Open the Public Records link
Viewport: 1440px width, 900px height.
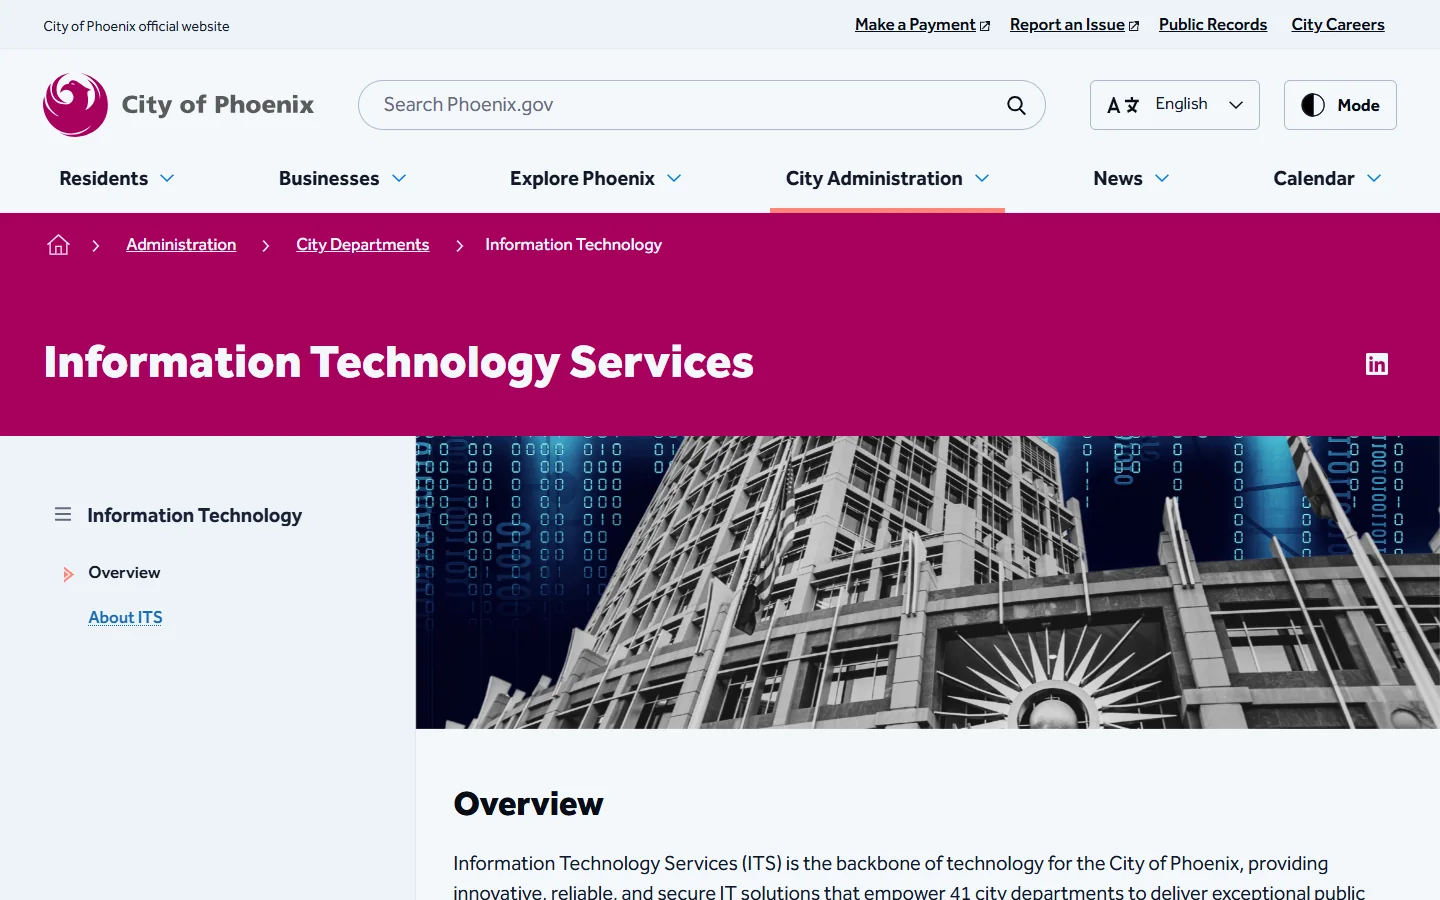pos(1213,25)
